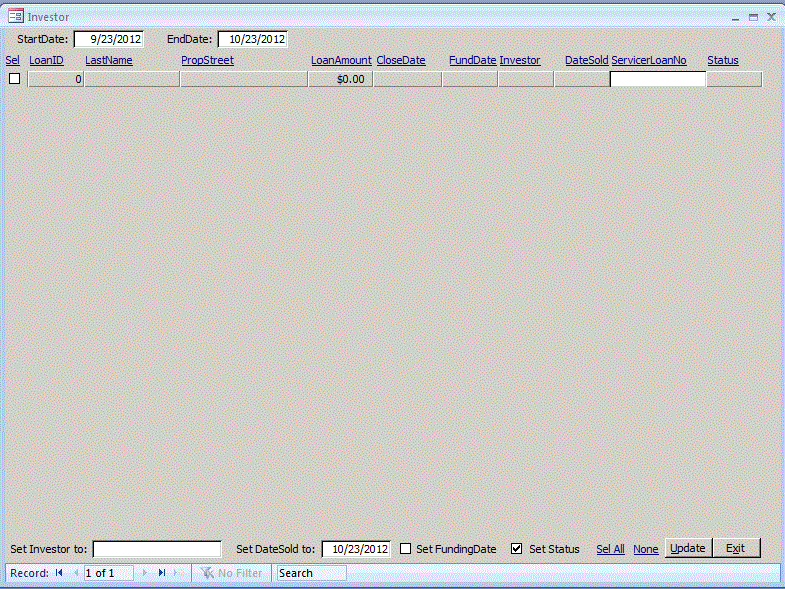Jump to last record arrow
The height and width of the screenshot is (589, 785).
pyautogui.click(x=161, y=573)
